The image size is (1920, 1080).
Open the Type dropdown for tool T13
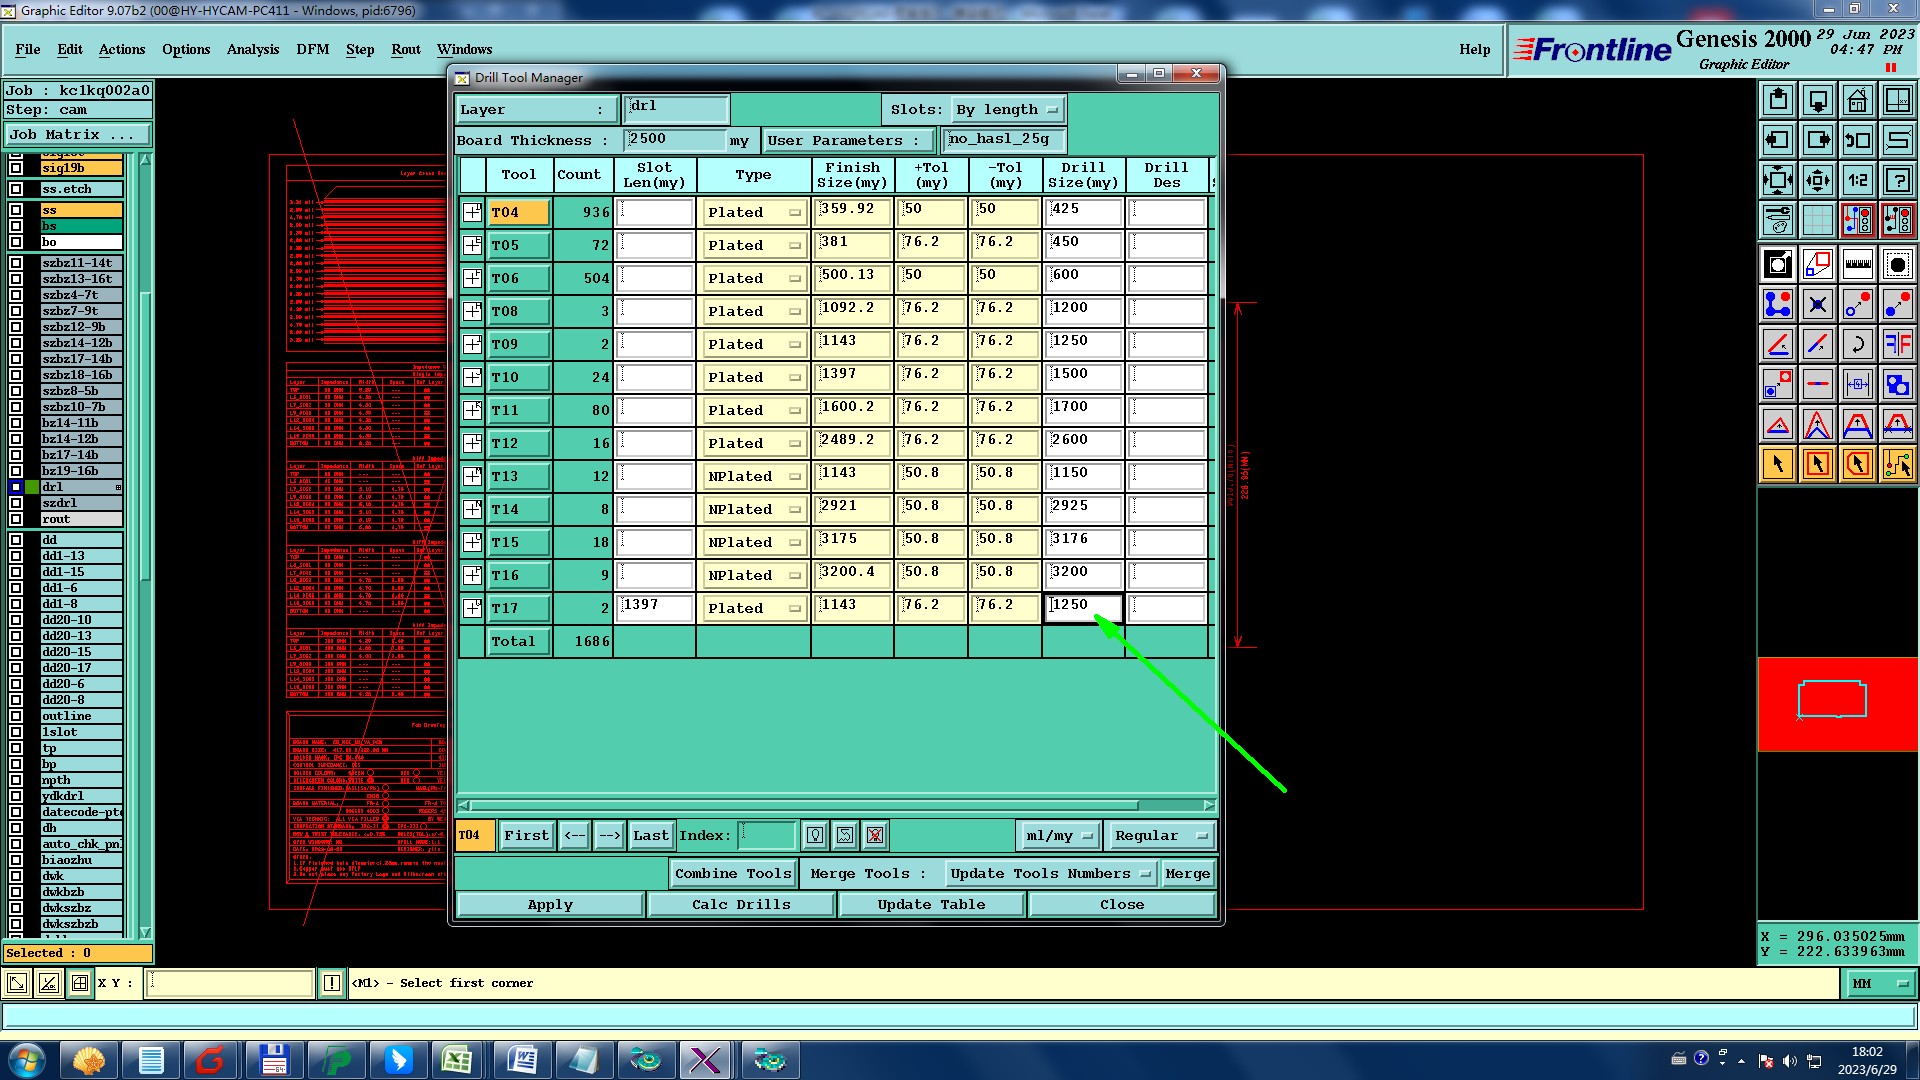pos(754,477)
